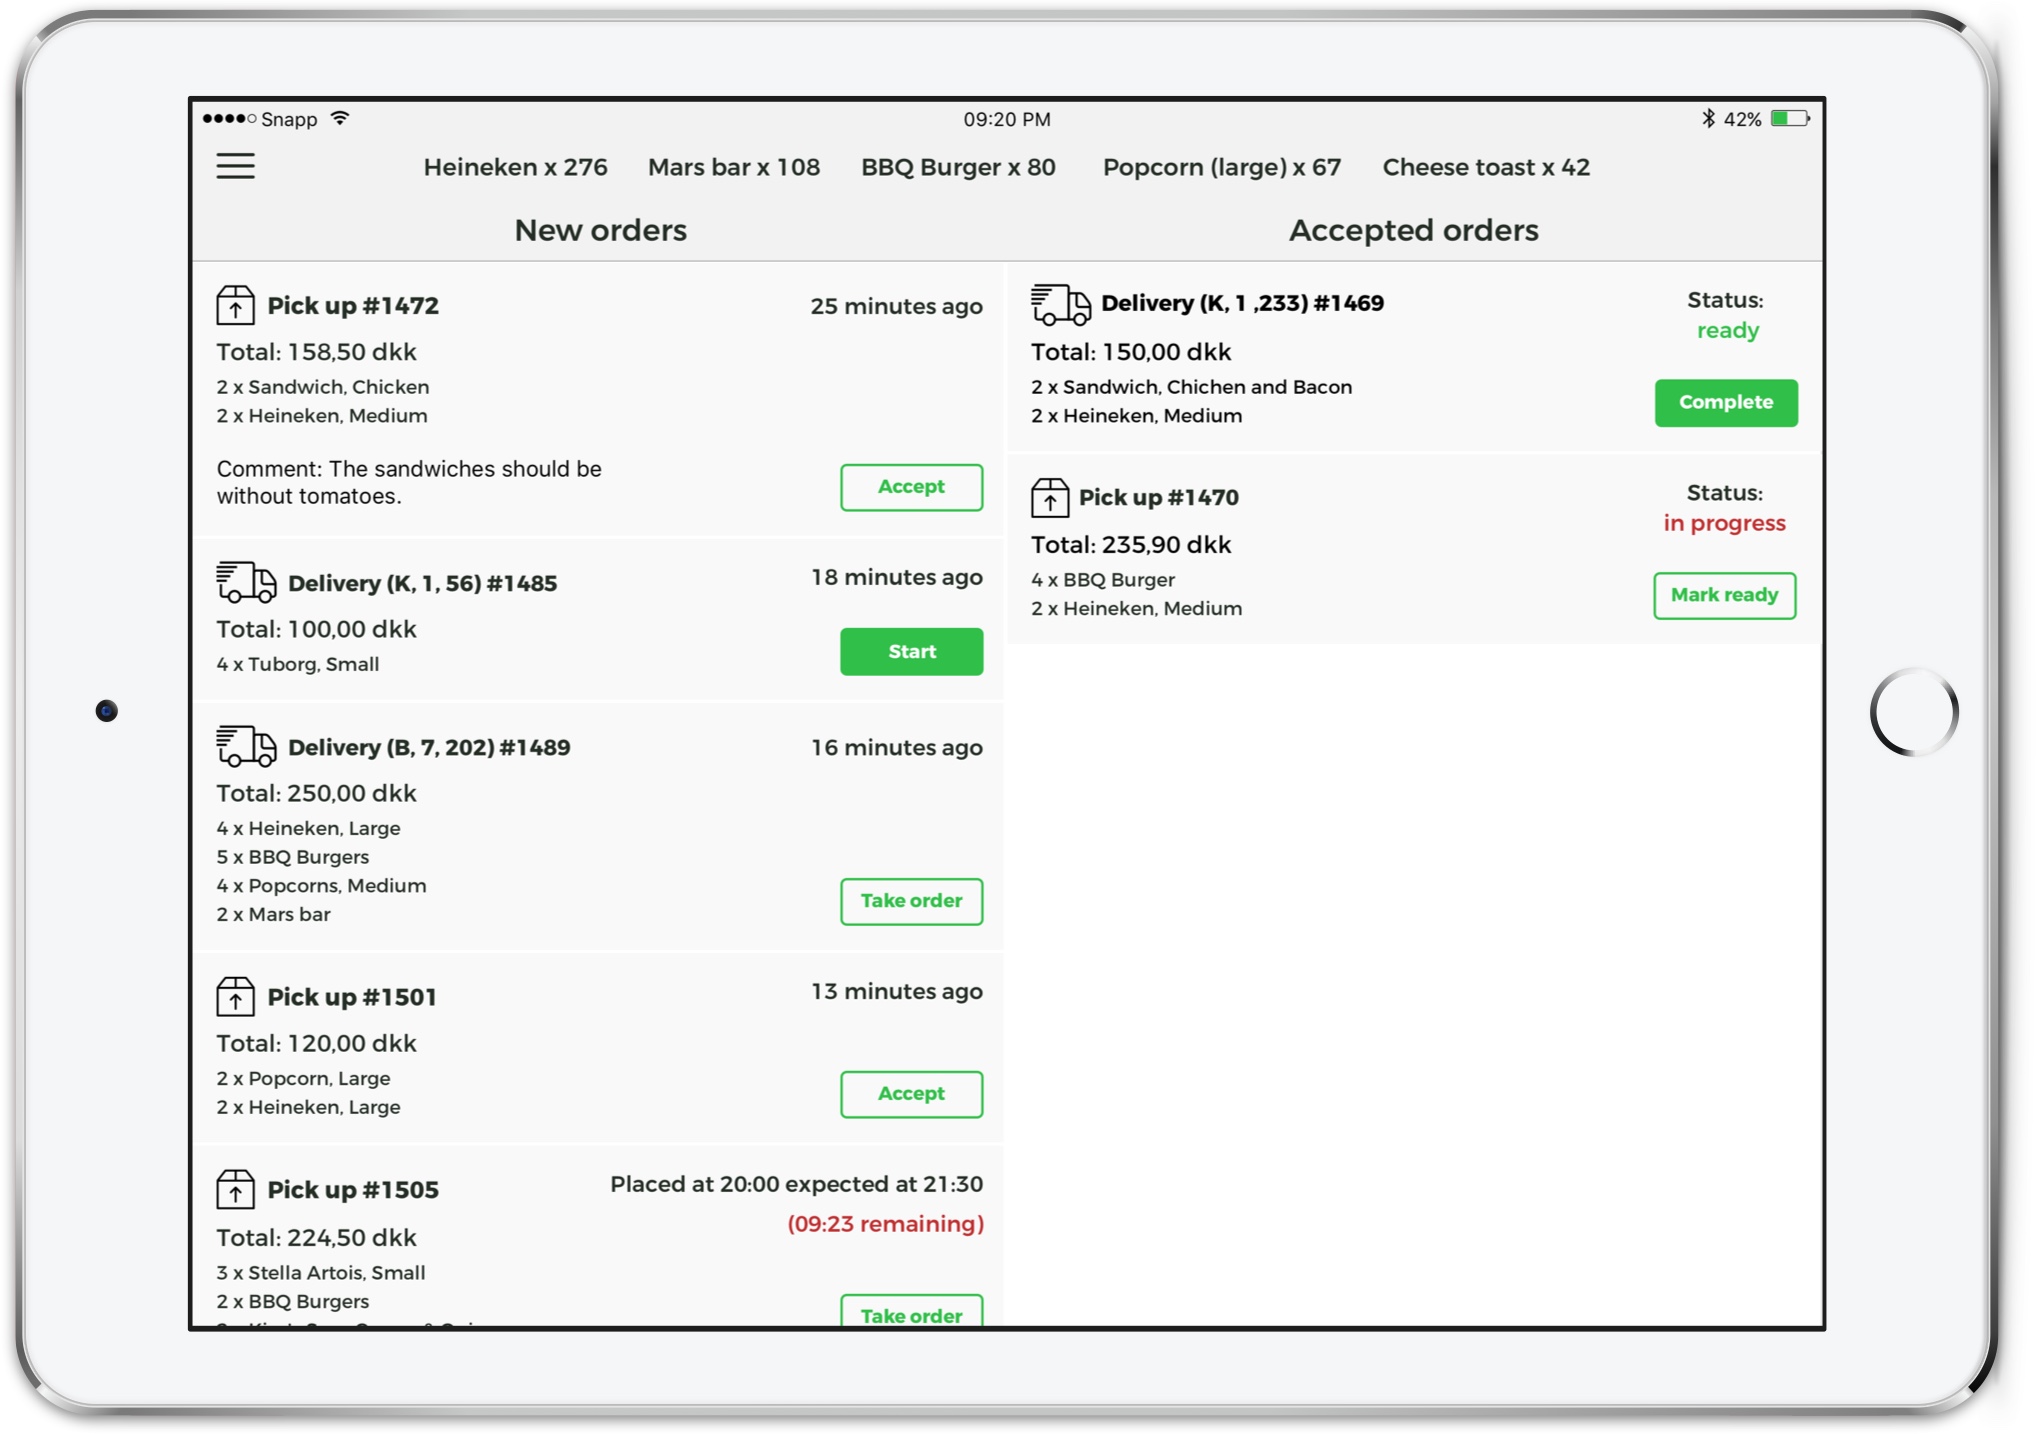Image resolution: width=2036 pixels, height=1434 pixels.
Task: Click the delivery truck icon for order #1489
Action: [246, 746]
